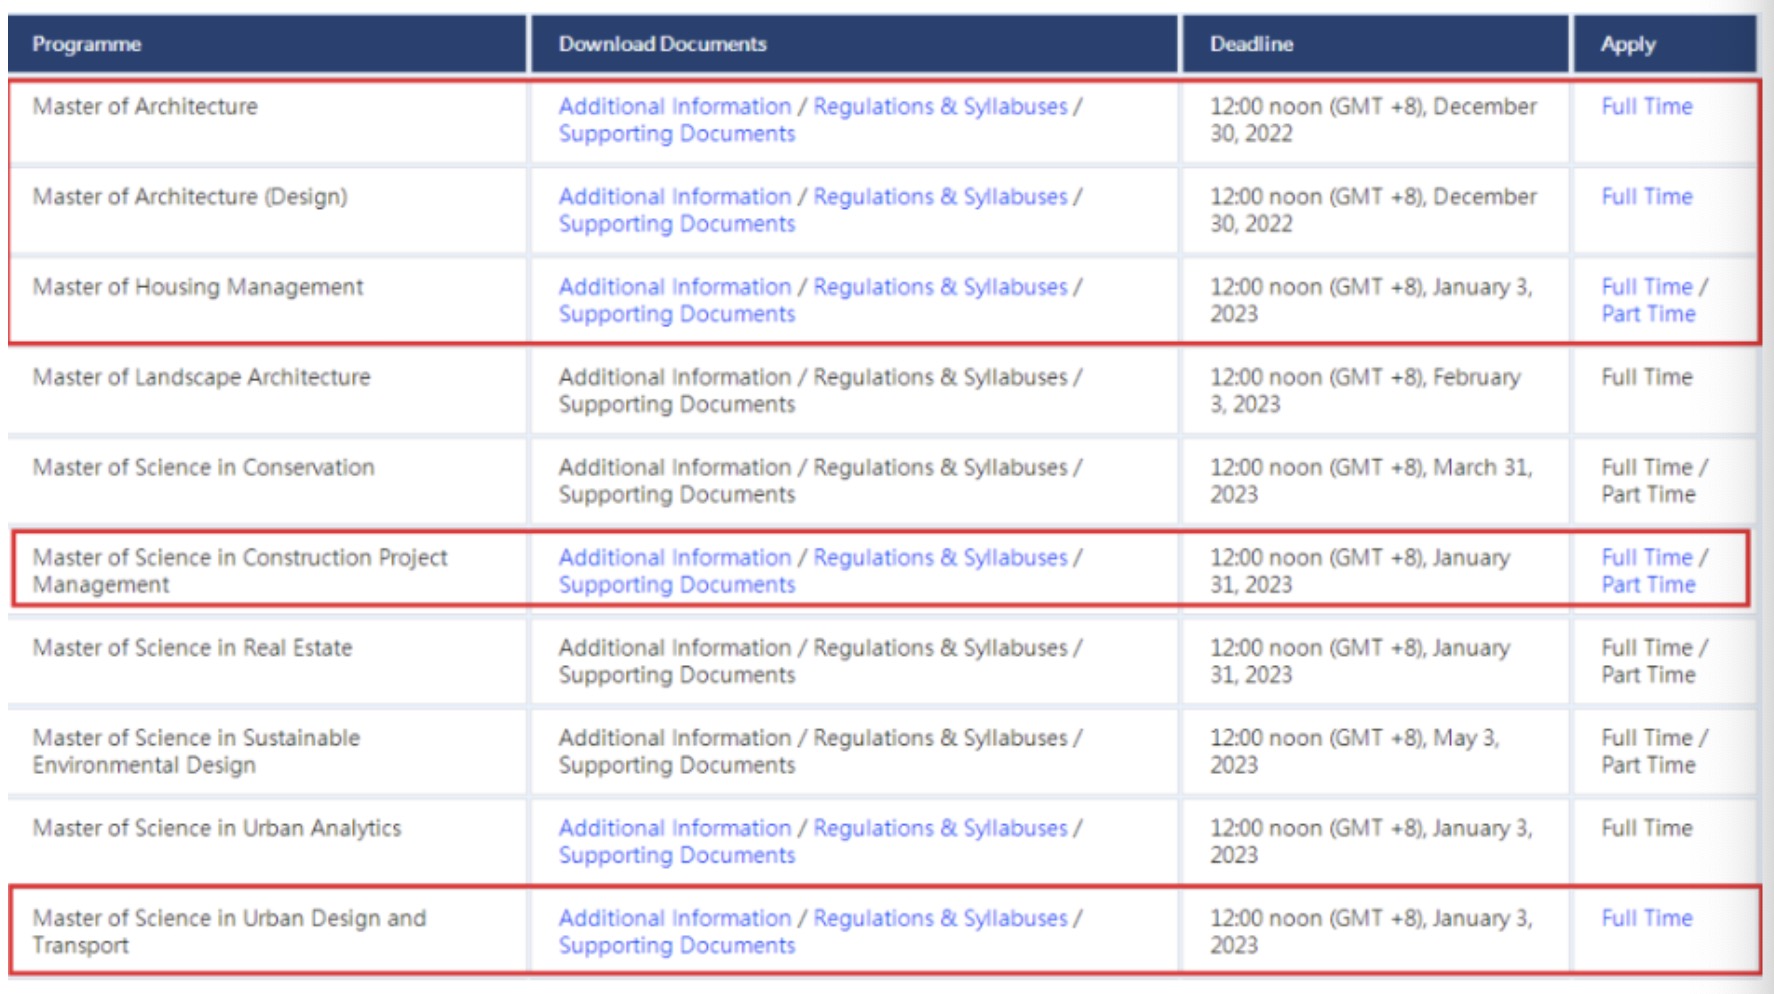Open Regulations & Syllabuses for Construction Project Management
This screenshot has height=994, width=1774.
(940, 557)
